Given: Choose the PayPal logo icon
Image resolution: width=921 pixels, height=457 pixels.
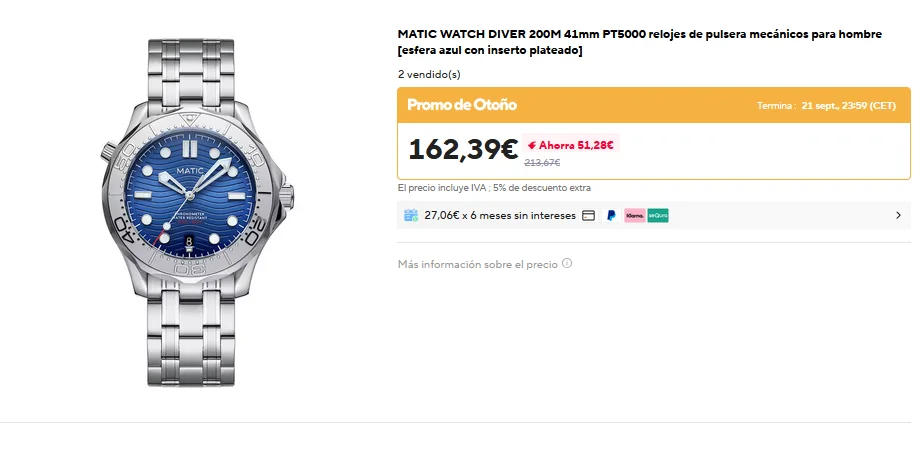Looking at the screenshot, I should click(611, 216).
